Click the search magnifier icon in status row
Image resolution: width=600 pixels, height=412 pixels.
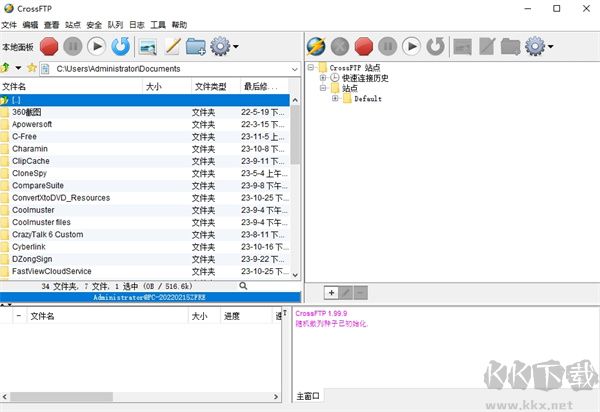click(243, 286)
